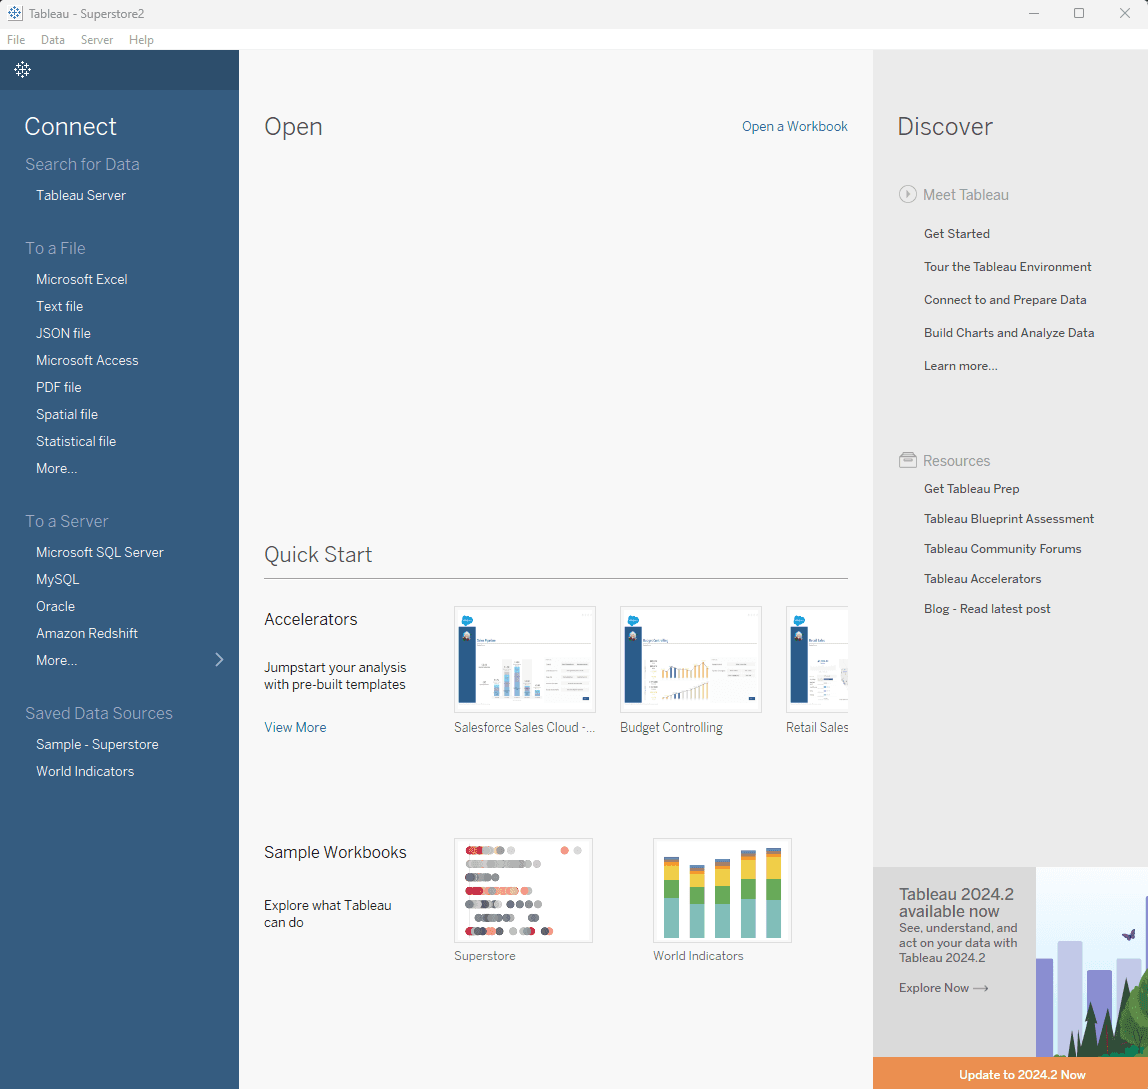Open Superstore sample workbook thumbnail
This screenshot has height=1089, width=1148.
(x=523, y=891)
